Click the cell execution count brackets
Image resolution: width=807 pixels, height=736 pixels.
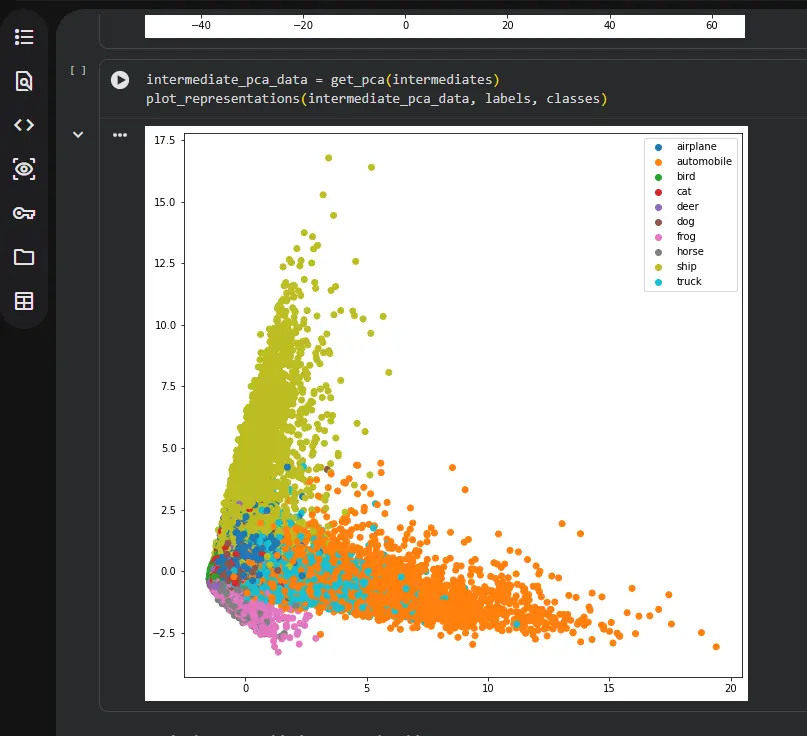pyautogui.click(x=78, y=71)
